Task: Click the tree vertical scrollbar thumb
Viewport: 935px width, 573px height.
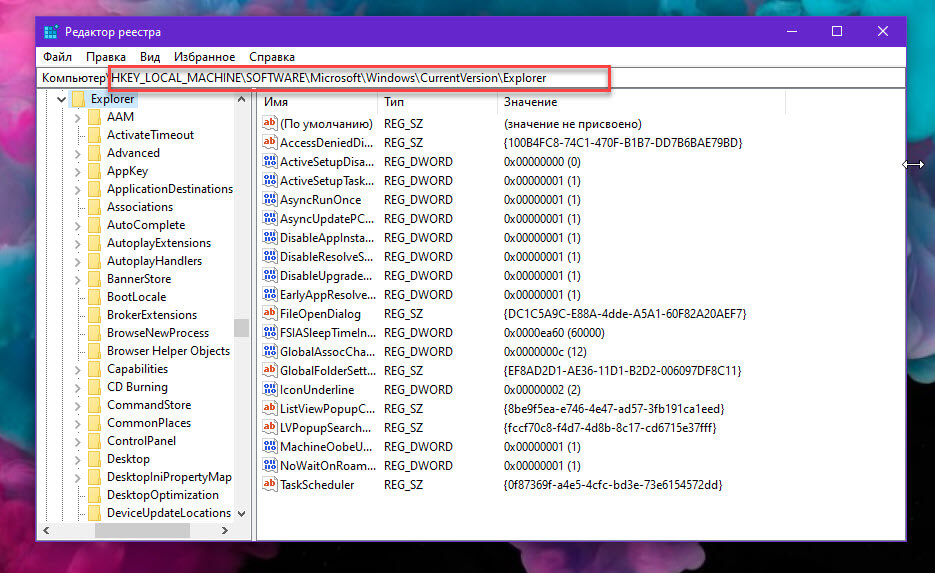Action: pyautogui.click(x=242, y=328)
